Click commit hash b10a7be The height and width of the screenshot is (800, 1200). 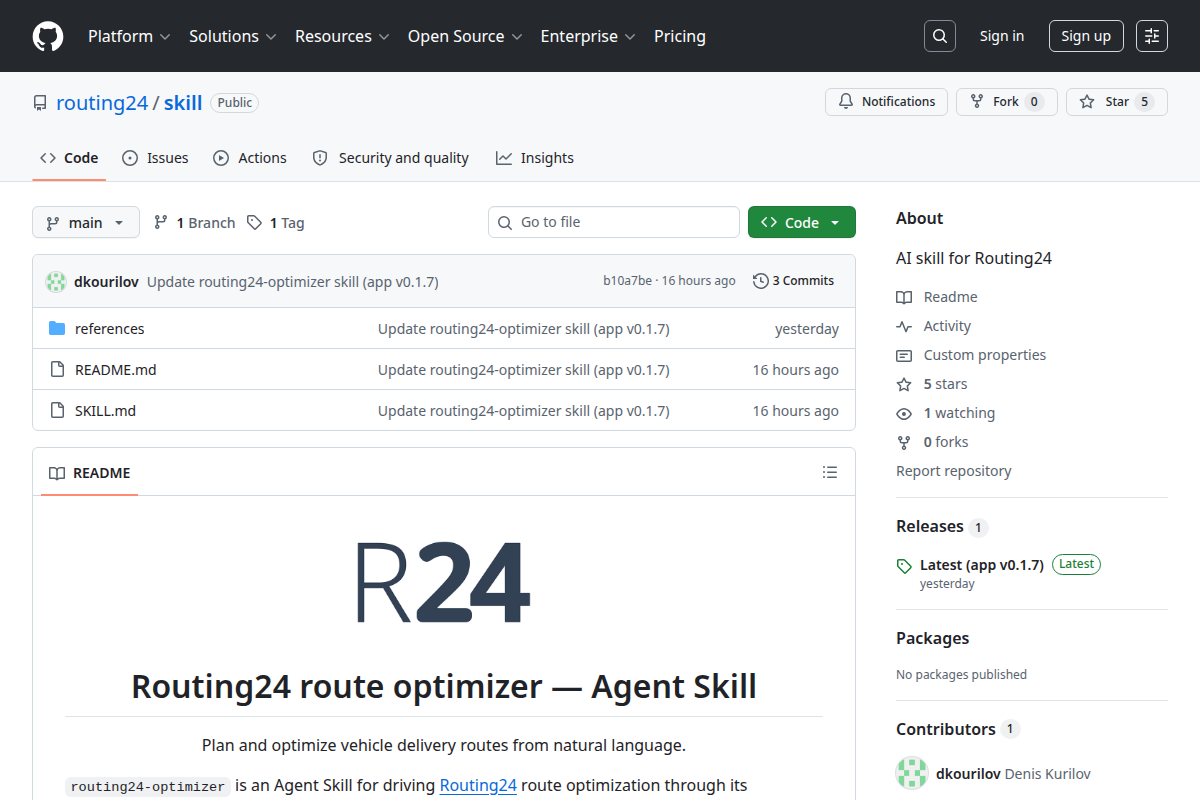tap(627, 281)
